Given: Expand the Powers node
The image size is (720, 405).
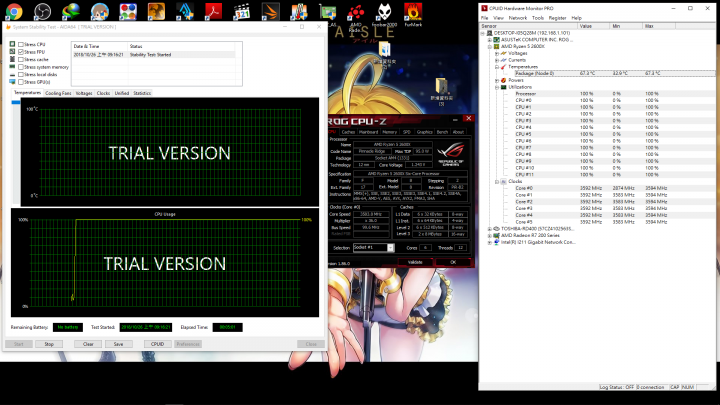Looking at the screenshot, I should 496,80.
